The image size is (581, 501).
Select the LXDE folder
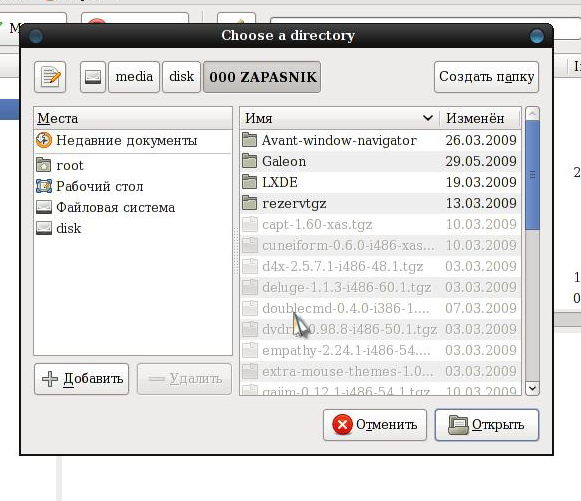380,182
